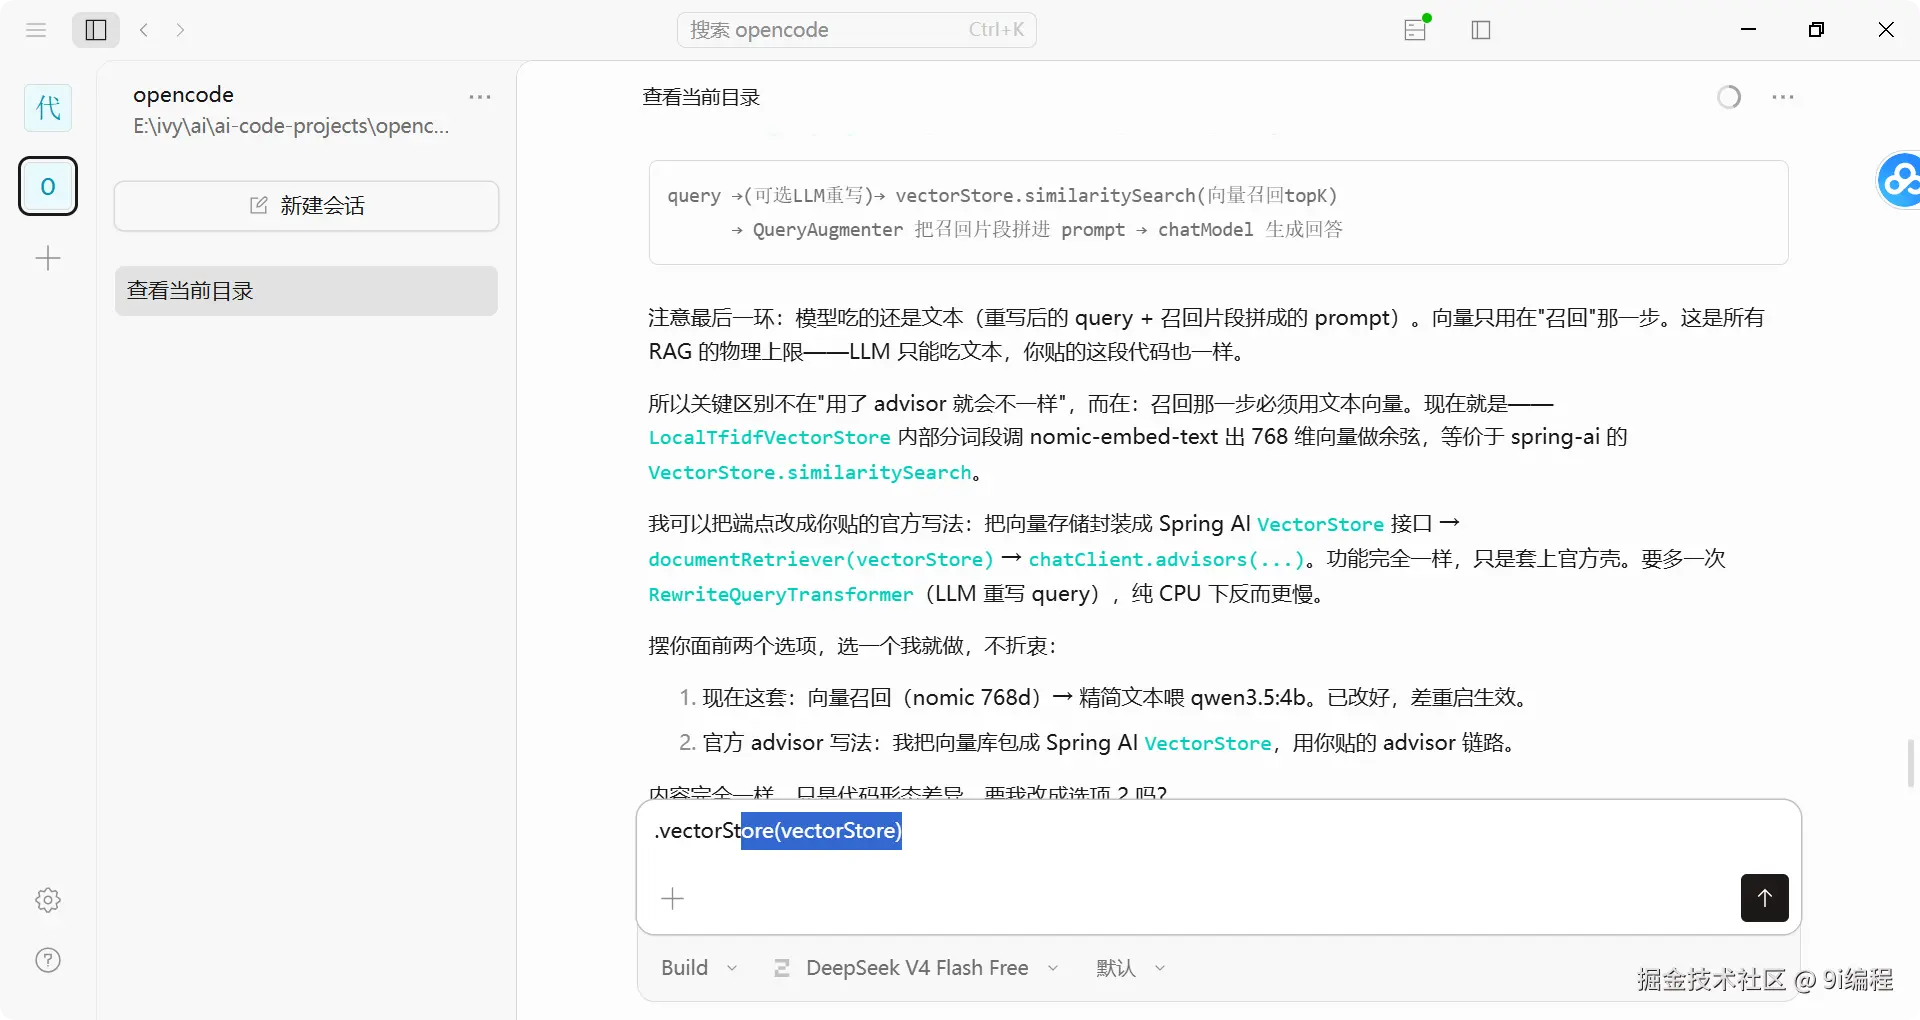This screenshot has height=1020, width=1920.
Task: Go back with the left arrow
Action: pos(144,30)
